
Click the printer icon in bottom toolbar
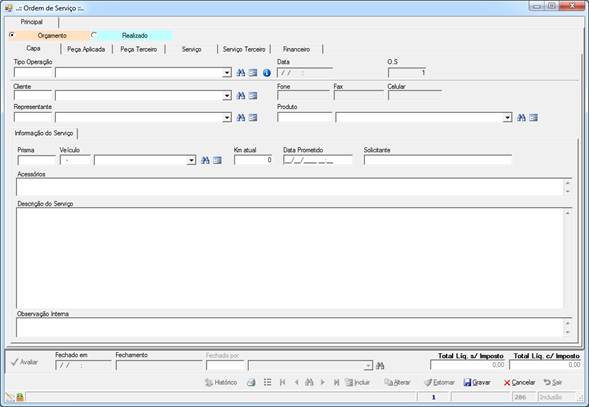click(251, 382)
